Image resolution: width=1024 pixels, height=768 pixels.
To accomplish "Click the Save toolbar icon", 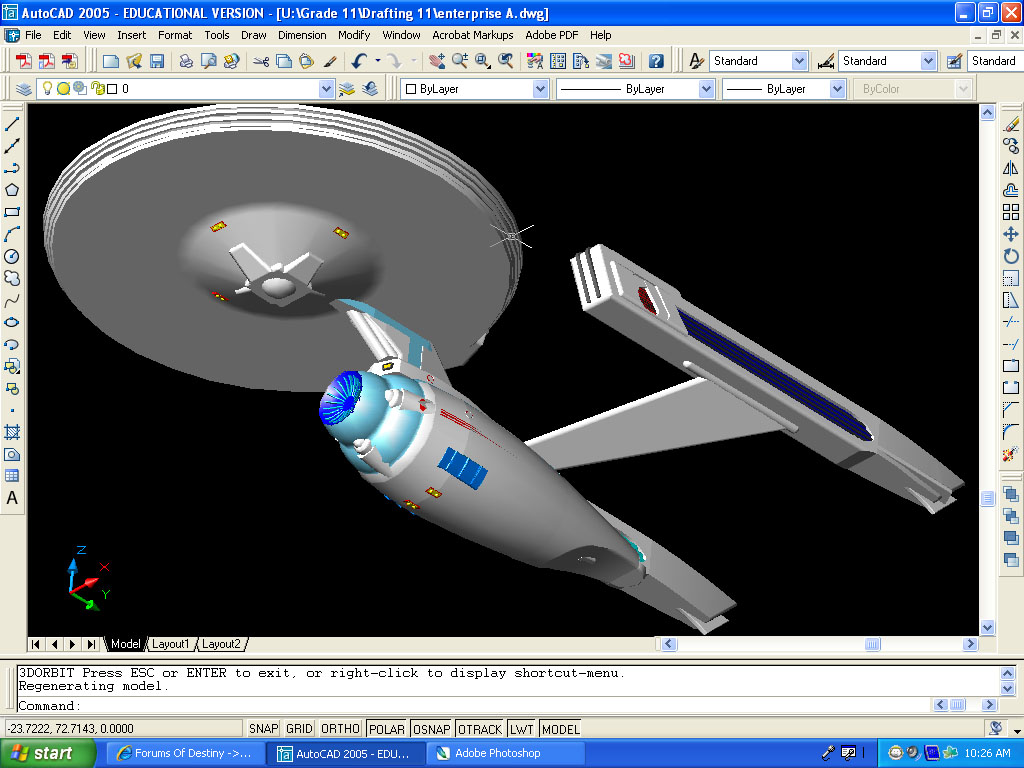I will (x=157, y=61).
